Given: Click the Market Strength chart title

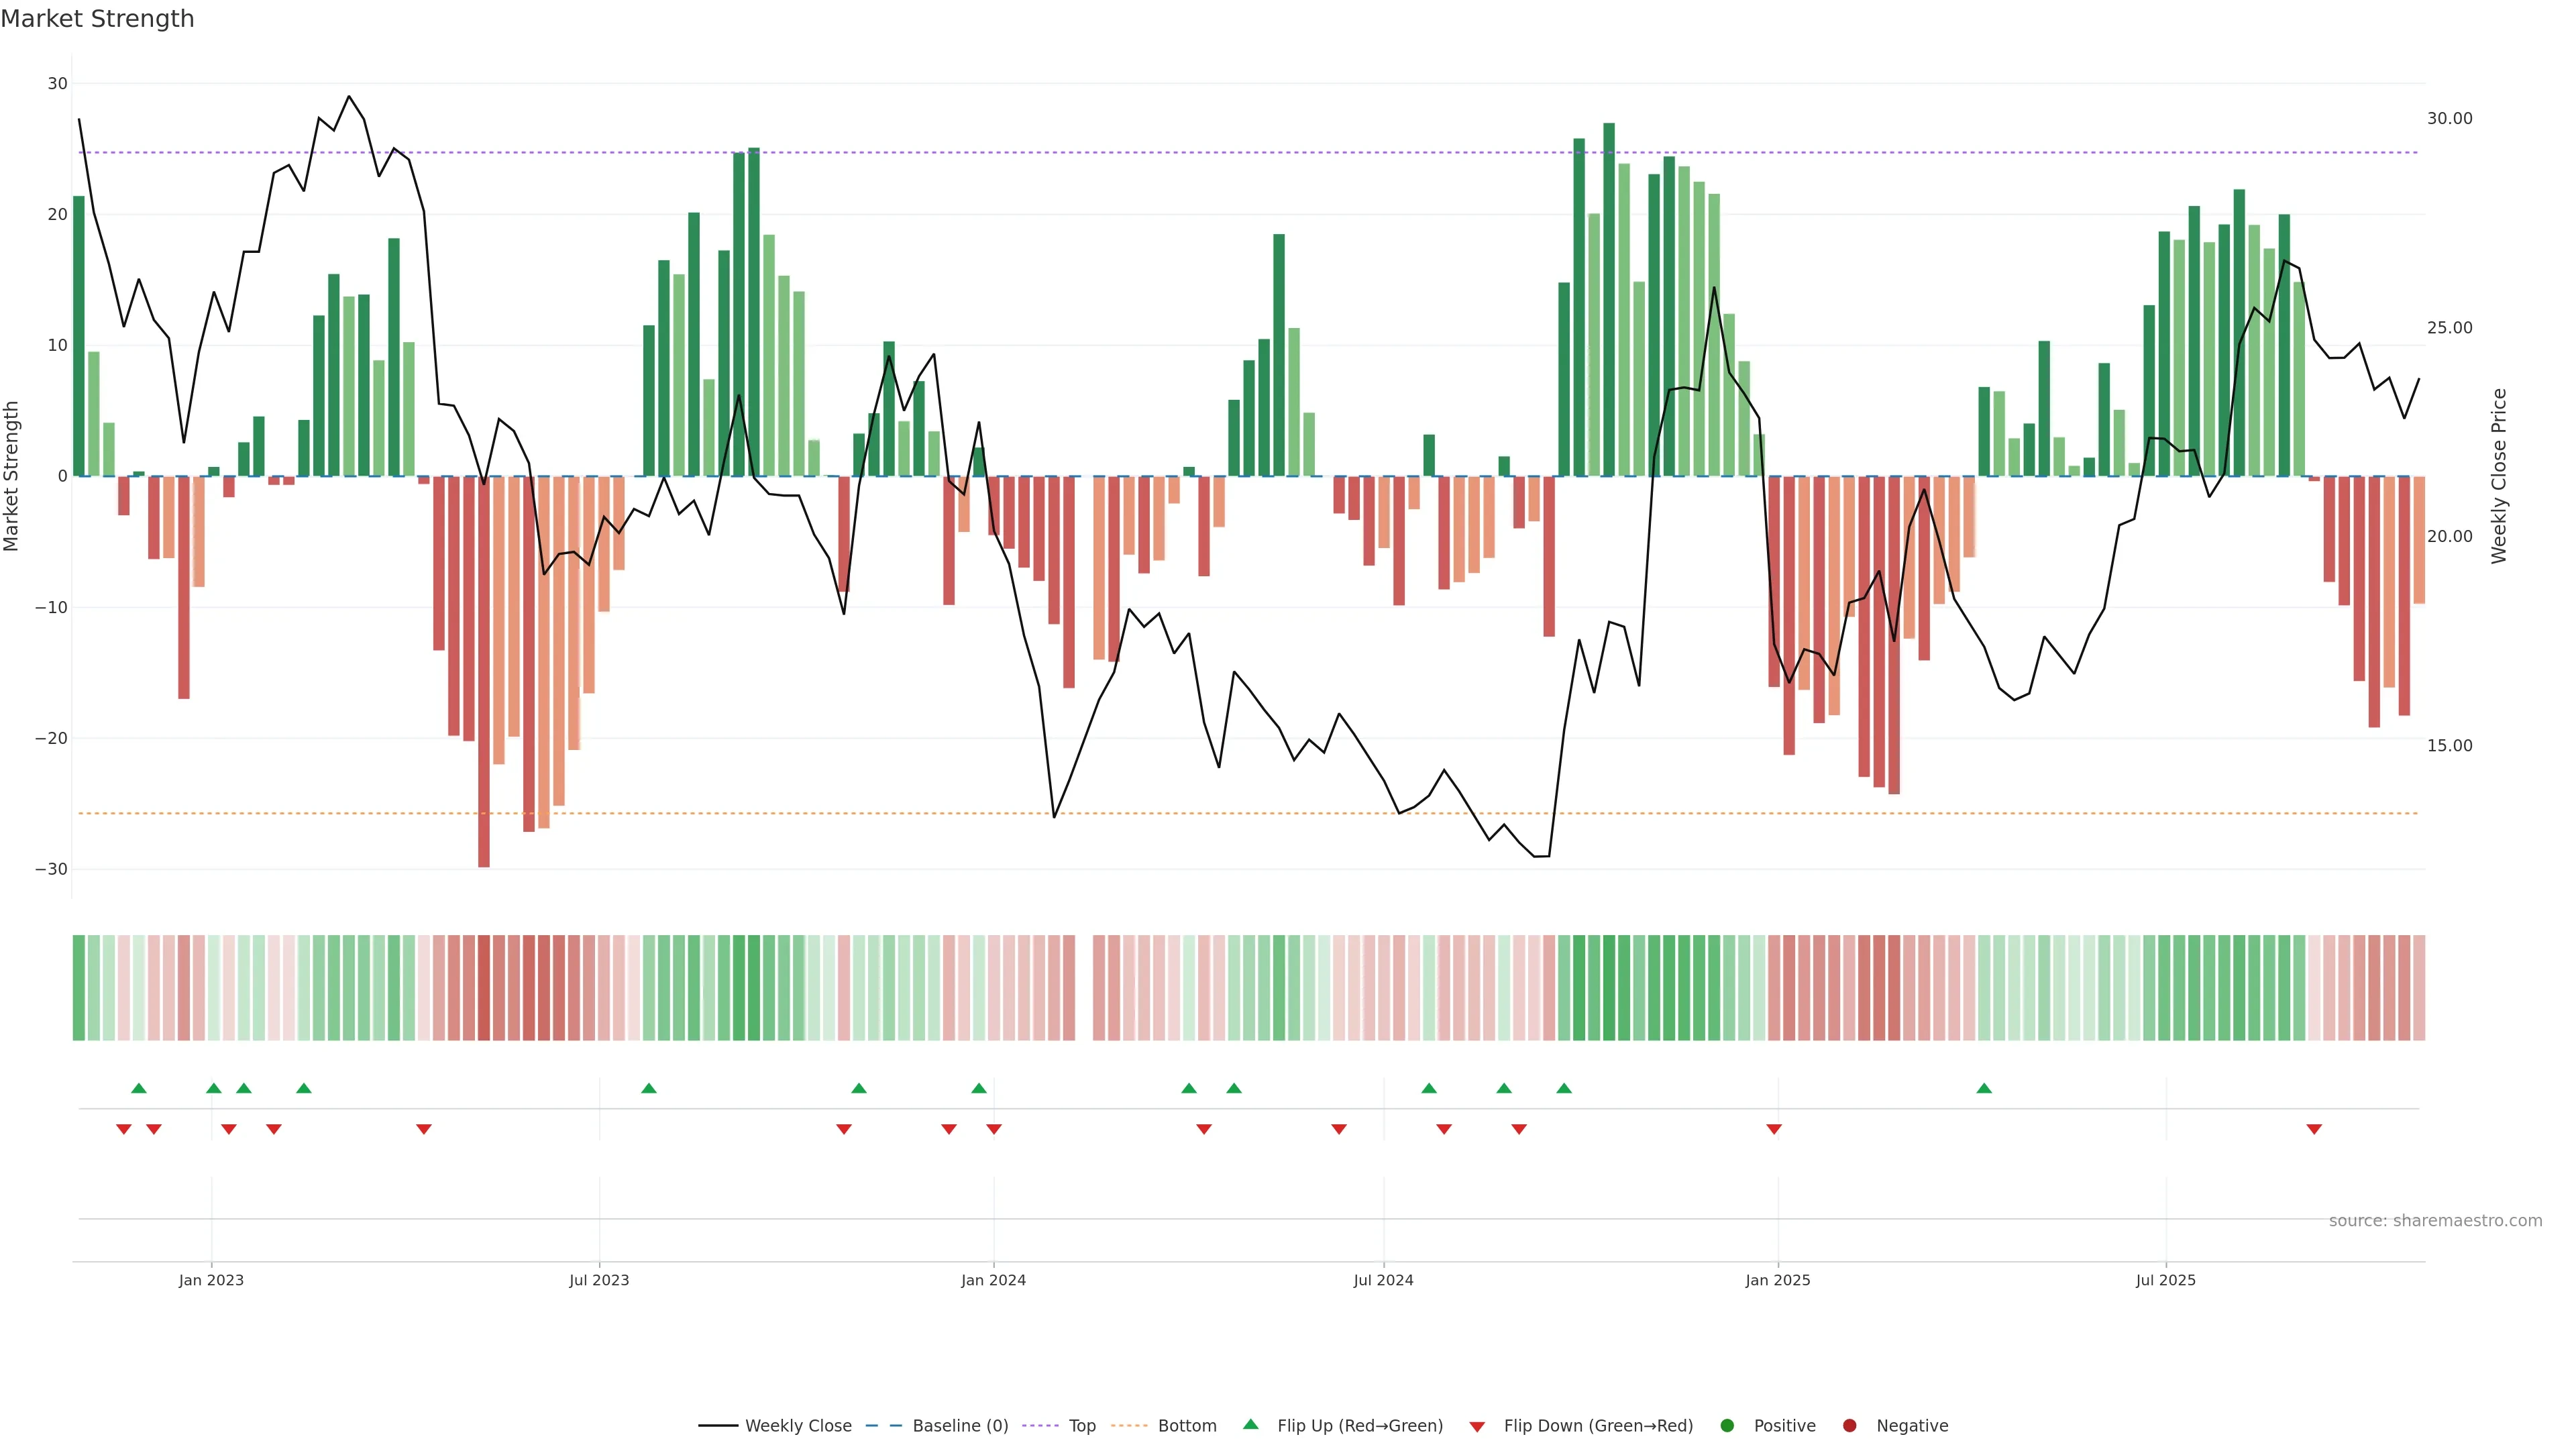Looking at the screenshot, I should (97, 19).
